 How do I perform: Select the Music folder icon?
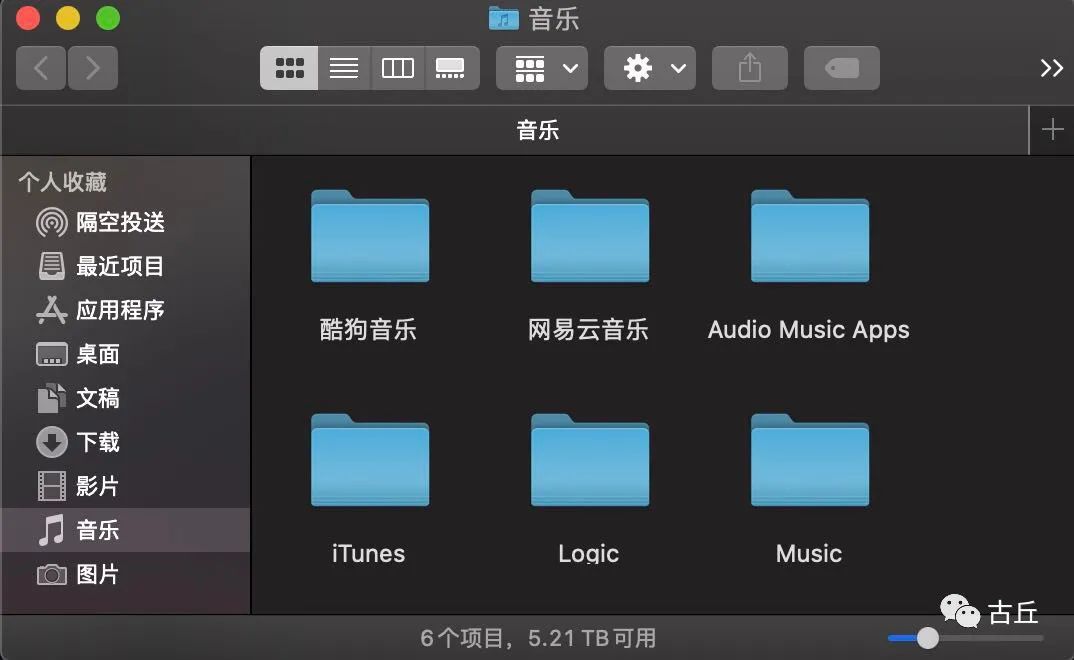[x=810, y=460]
